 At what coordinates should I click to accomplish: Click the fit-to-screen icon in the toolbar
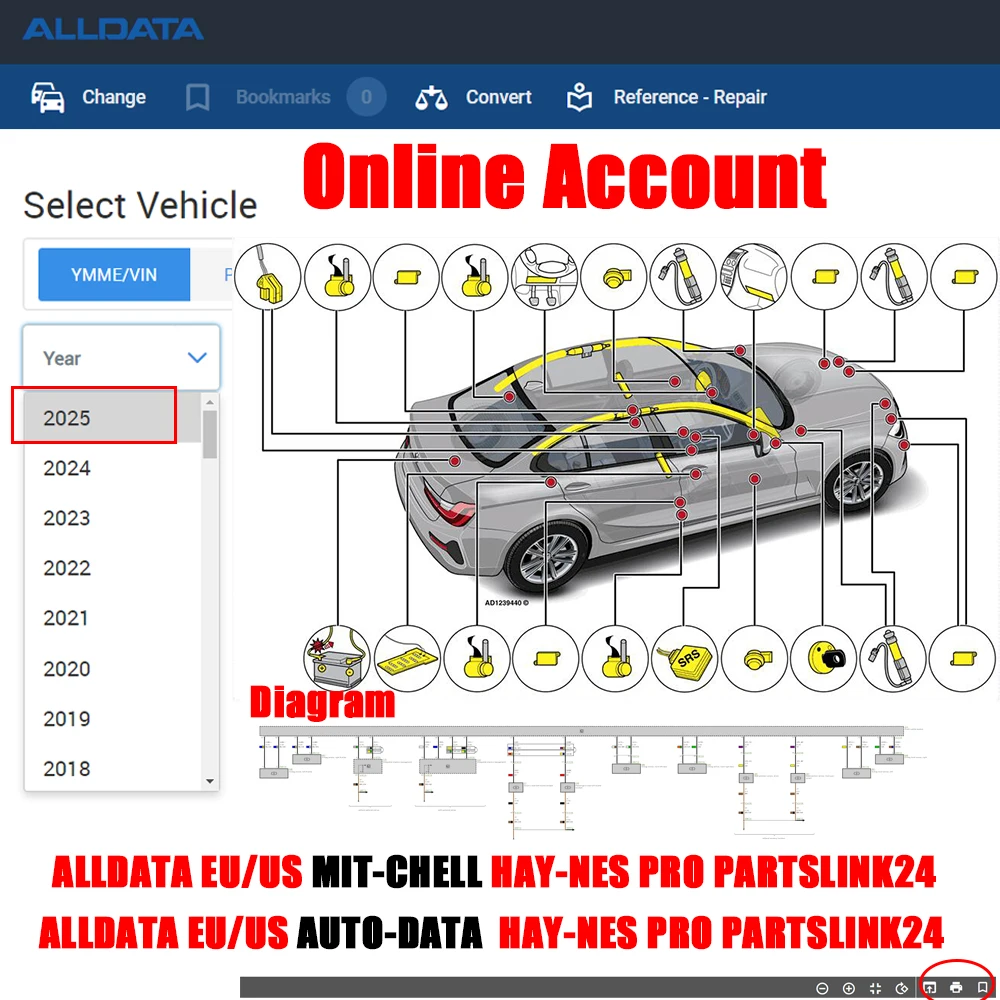tap(876, 987)
